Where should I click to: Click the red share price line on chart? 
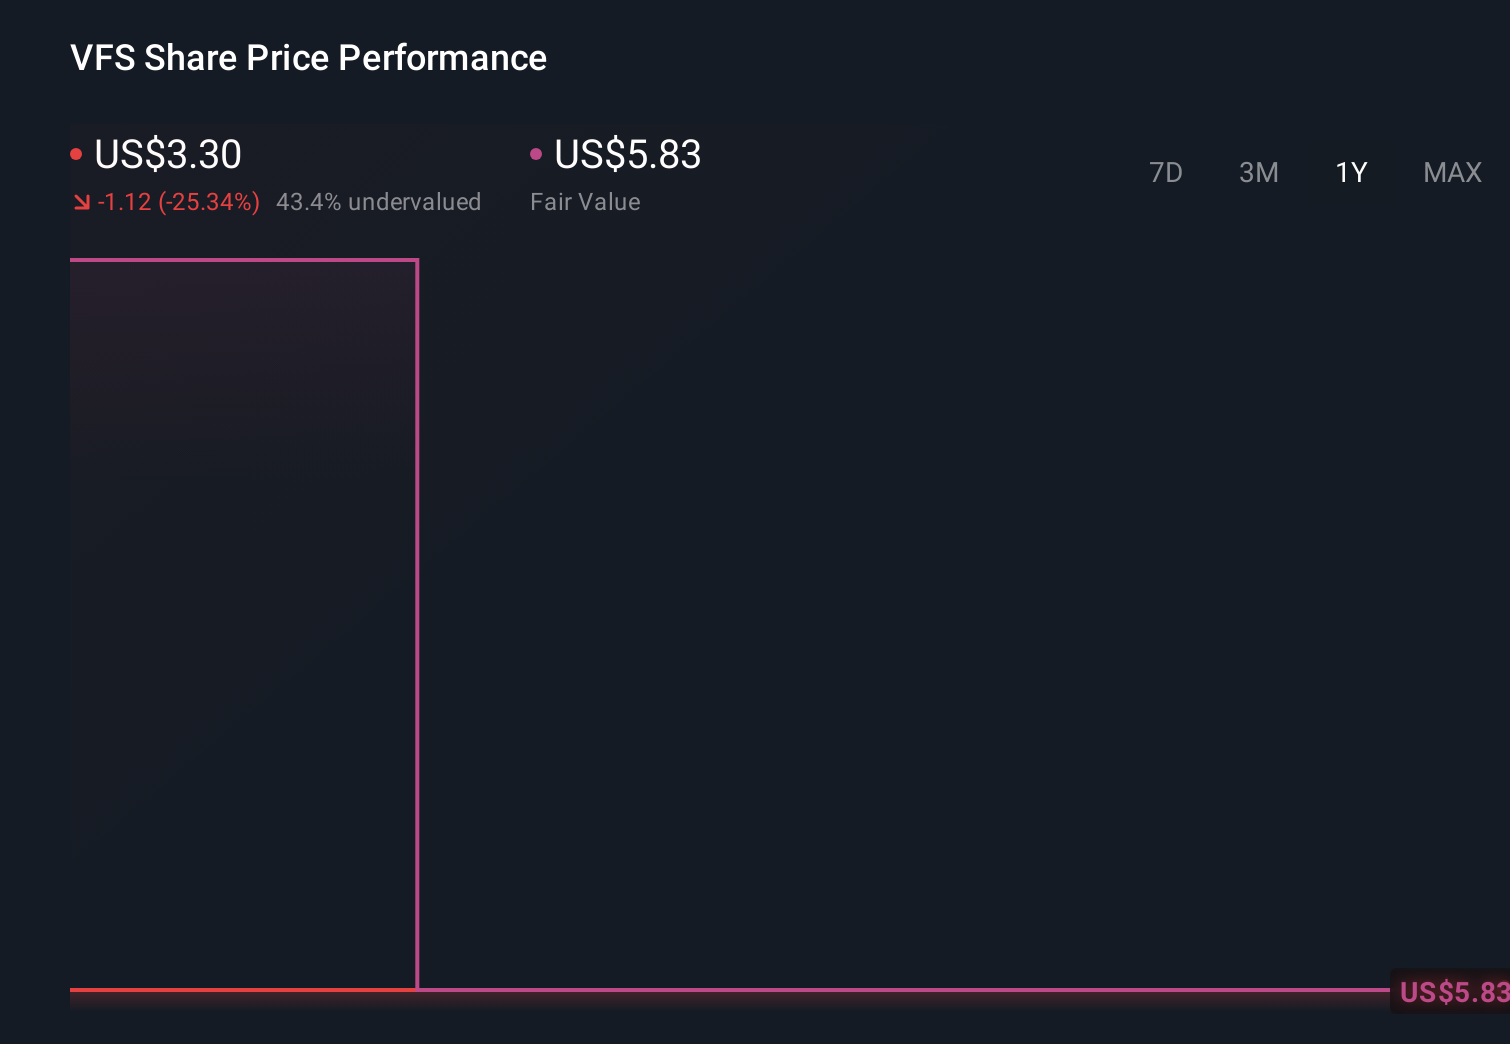[240, 992]
